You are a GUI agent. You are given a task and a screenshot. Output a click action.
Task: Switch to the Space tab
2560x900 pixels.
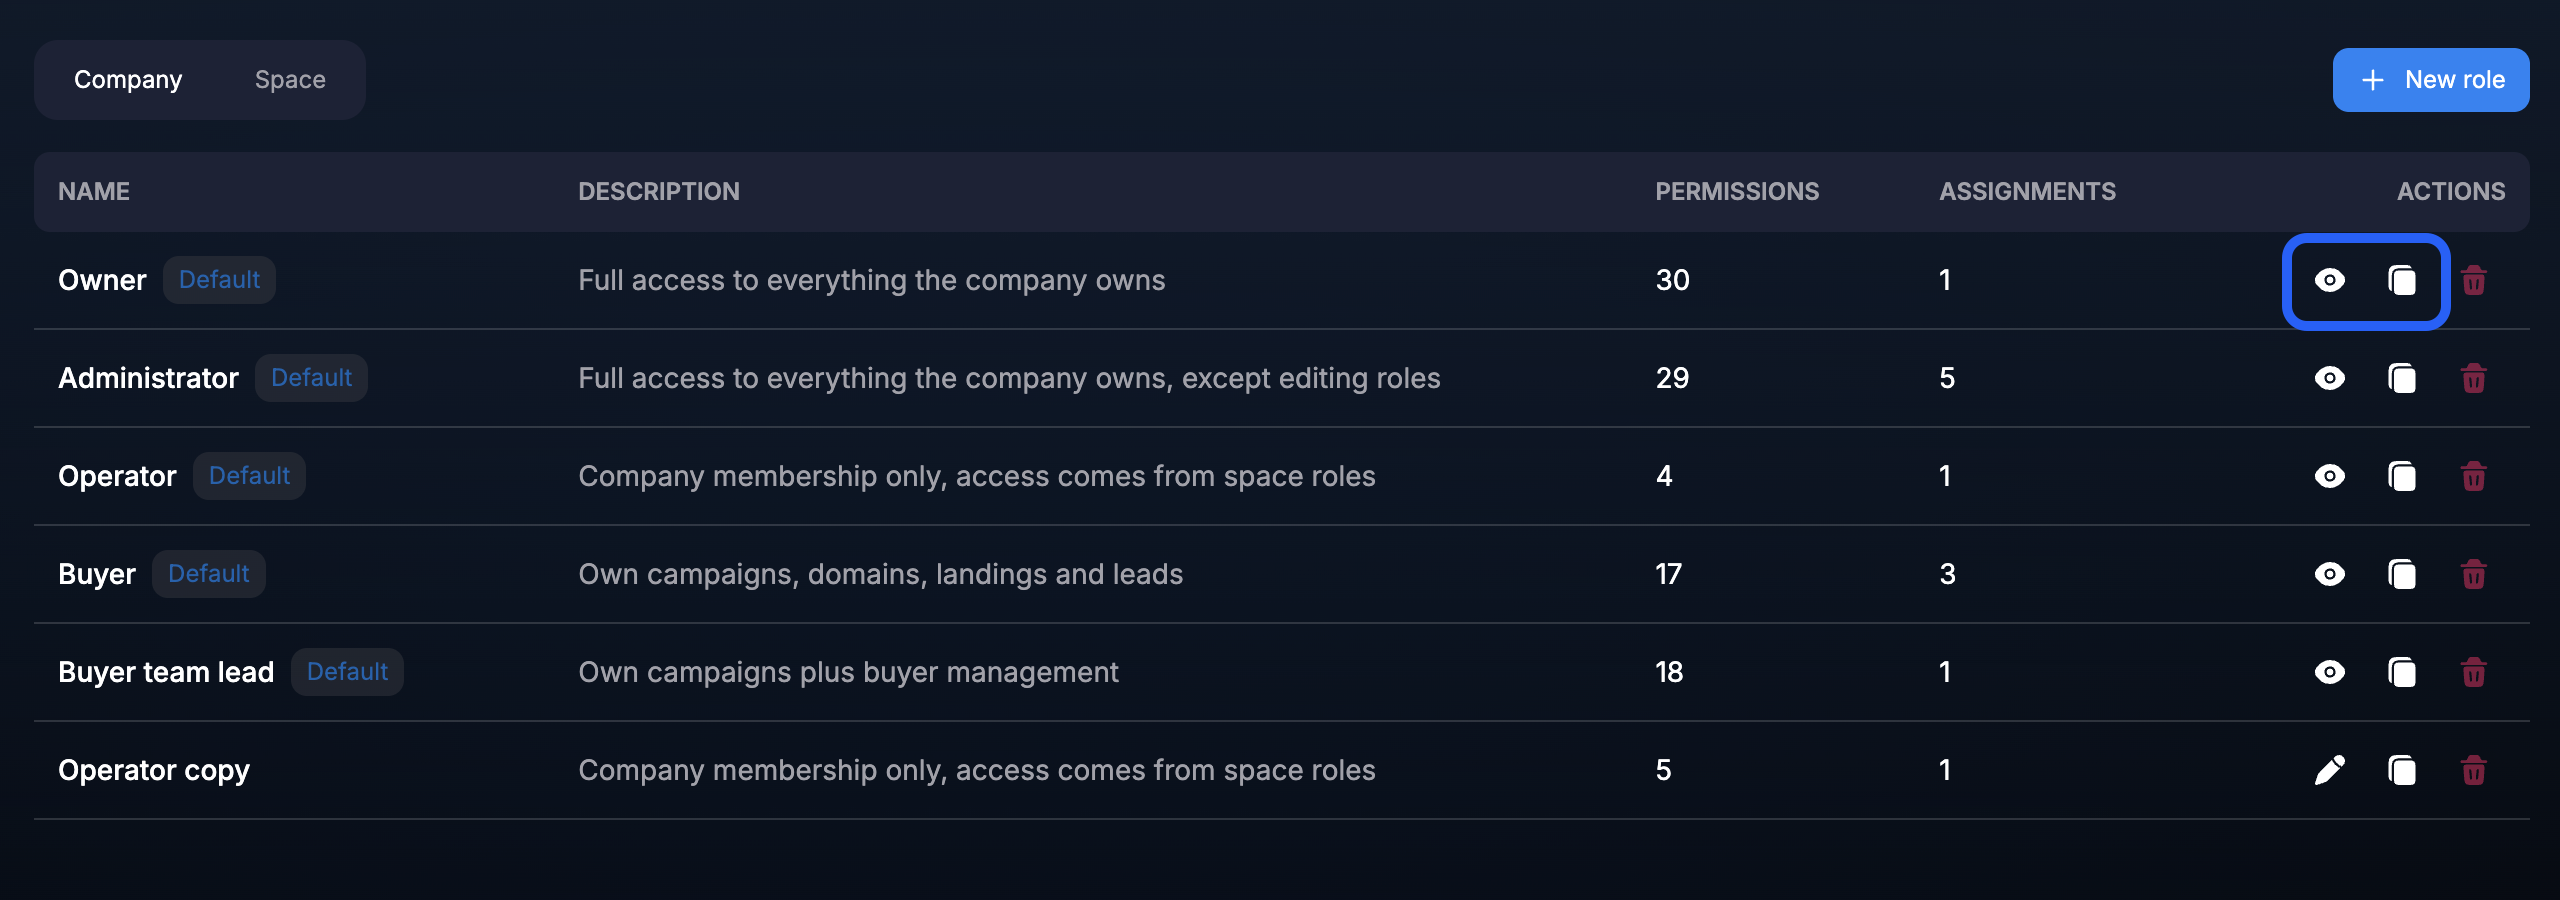[290, 80]
